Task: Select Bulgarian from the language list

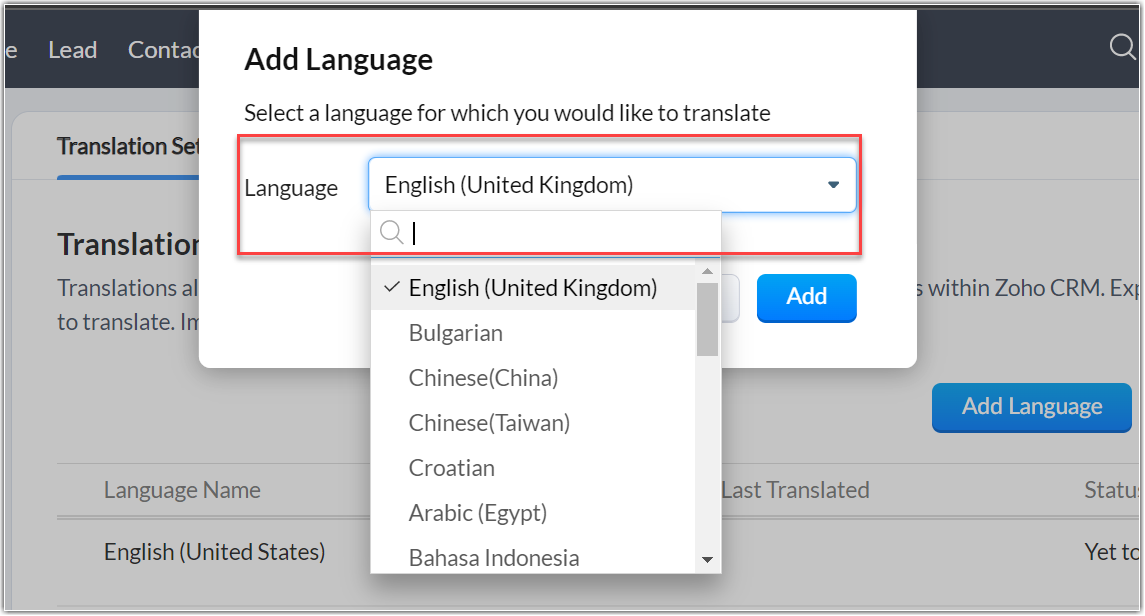Action: pyautogui.click(x=456, y=333)
